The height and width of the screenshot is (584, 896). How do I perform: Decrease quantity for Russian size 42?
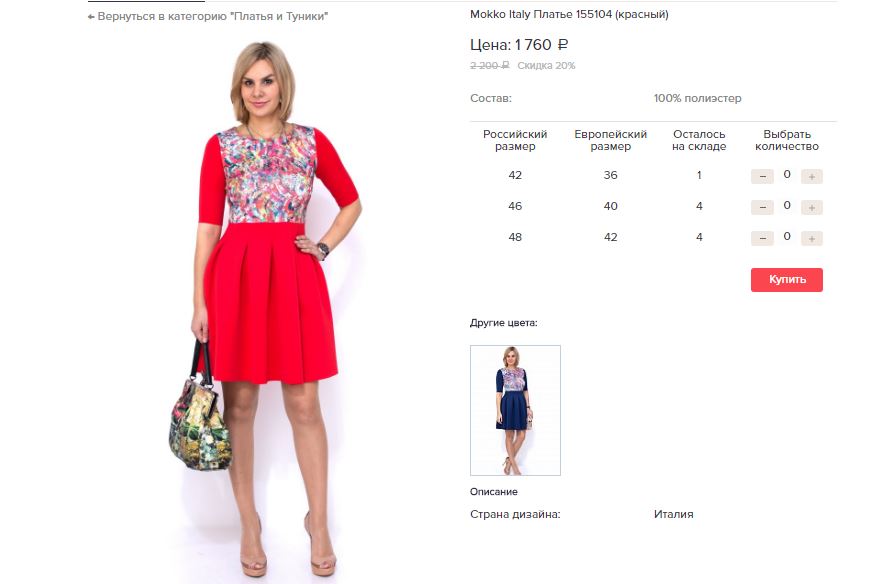tap(762, 176)
